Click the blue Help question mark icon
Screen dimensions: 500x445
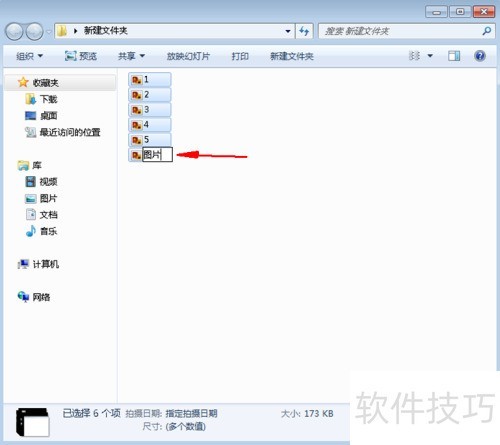coord(480,56)
